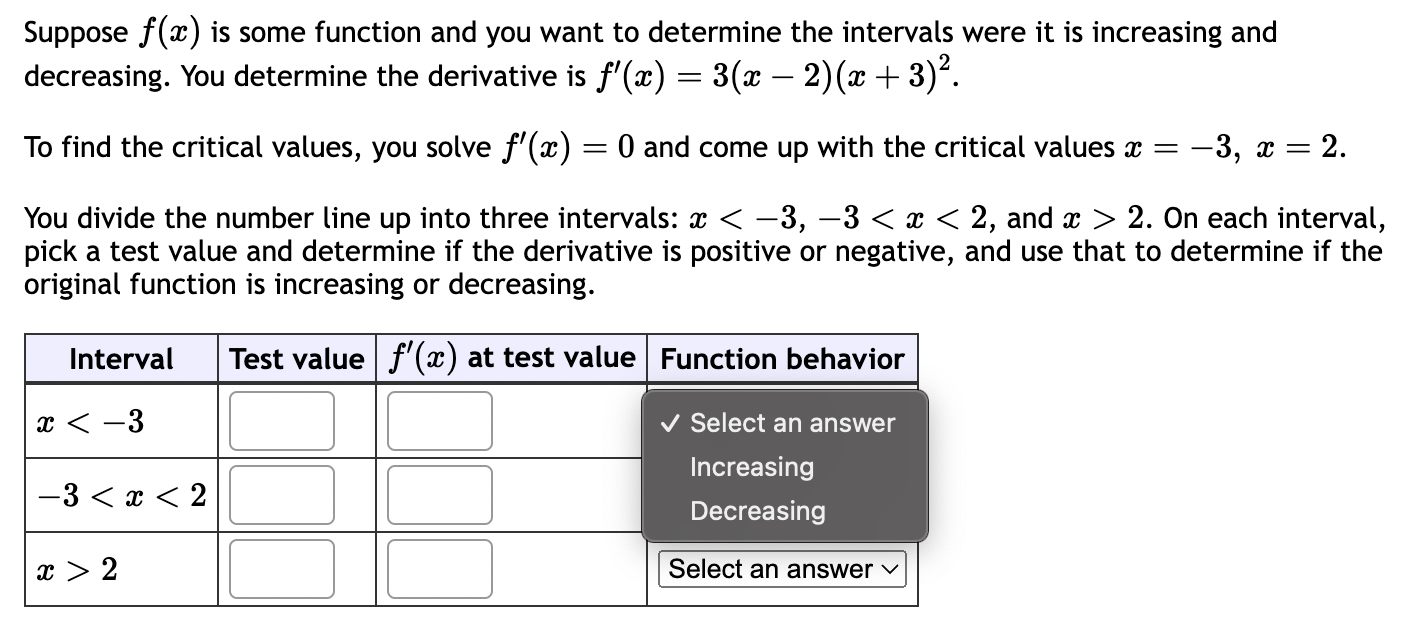
Task: Click the Function behavior column header
Action: pos(782,359)
